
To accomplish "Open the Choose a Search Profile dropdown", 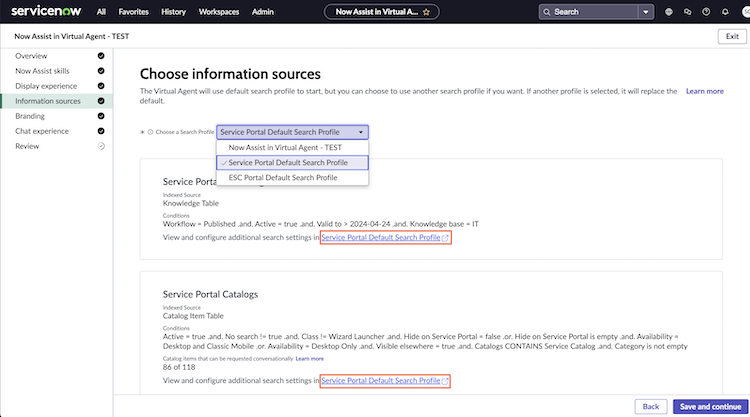I will 292,132.
